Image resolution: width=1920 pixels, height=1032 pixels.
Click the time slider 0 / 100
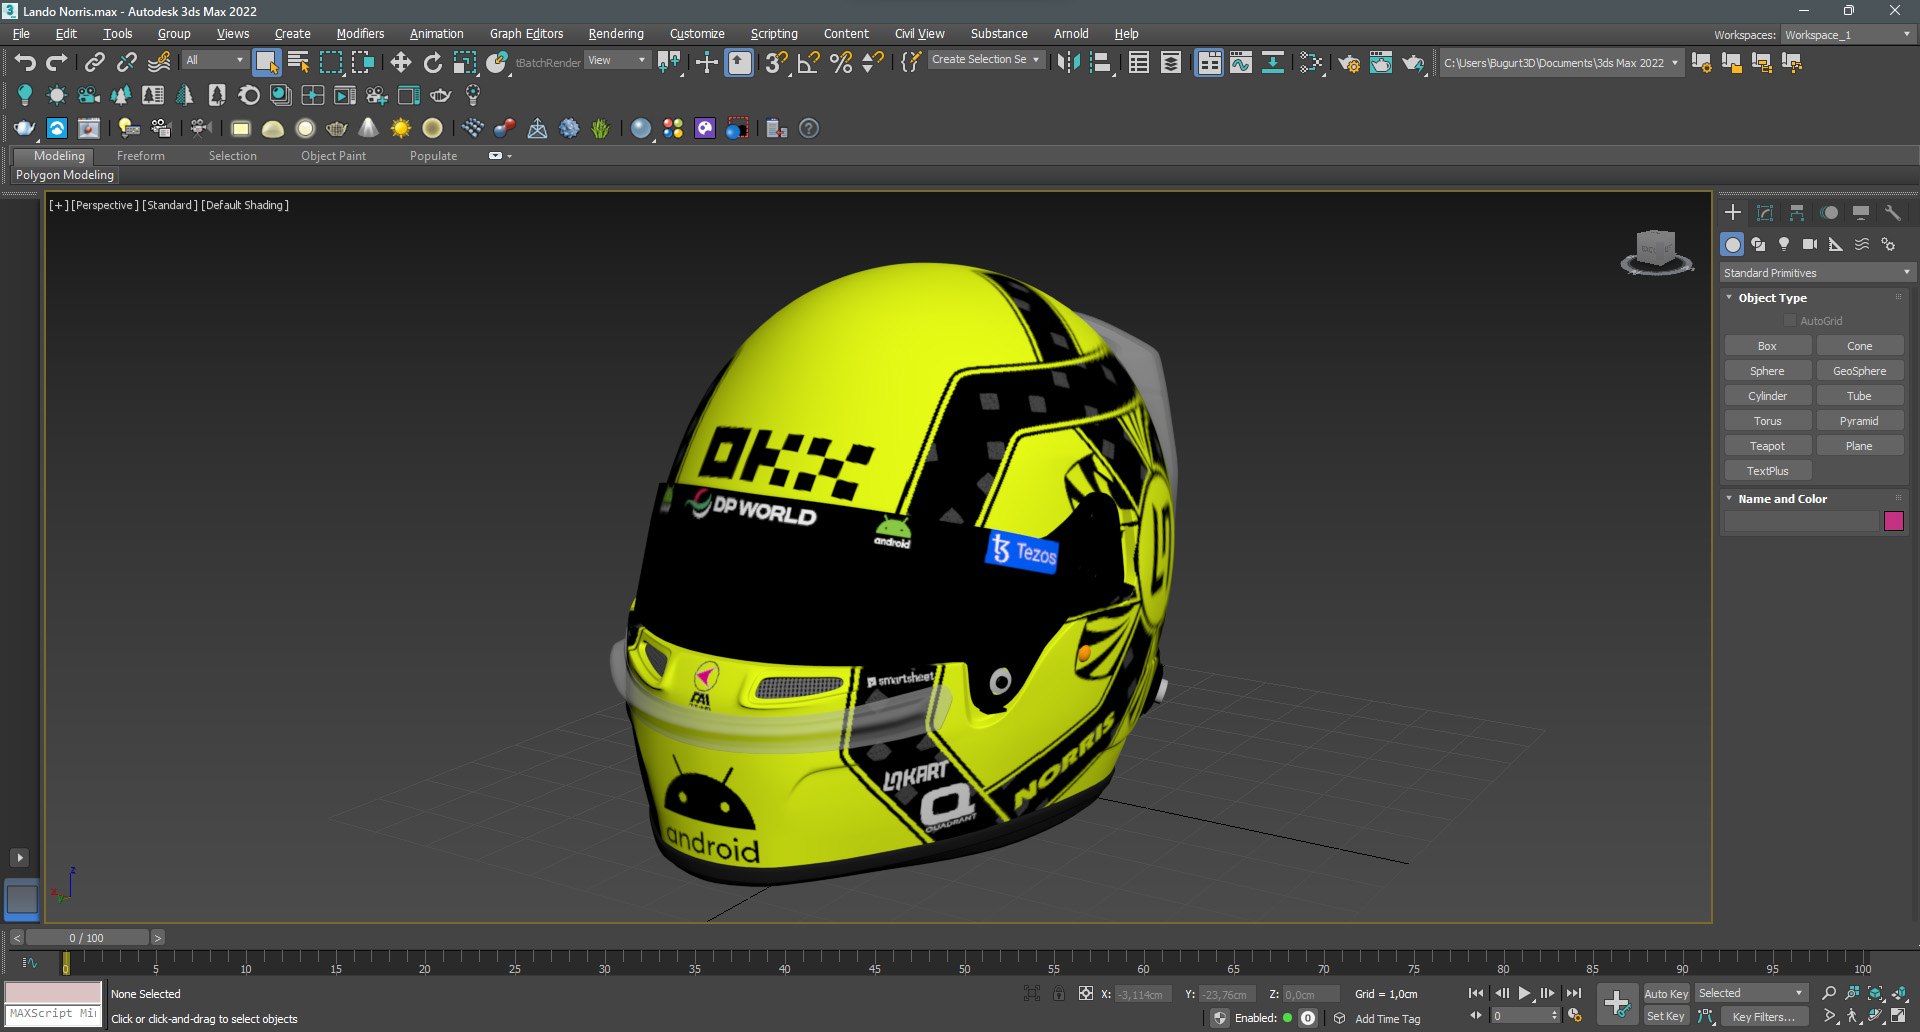[x=87, y=938]
